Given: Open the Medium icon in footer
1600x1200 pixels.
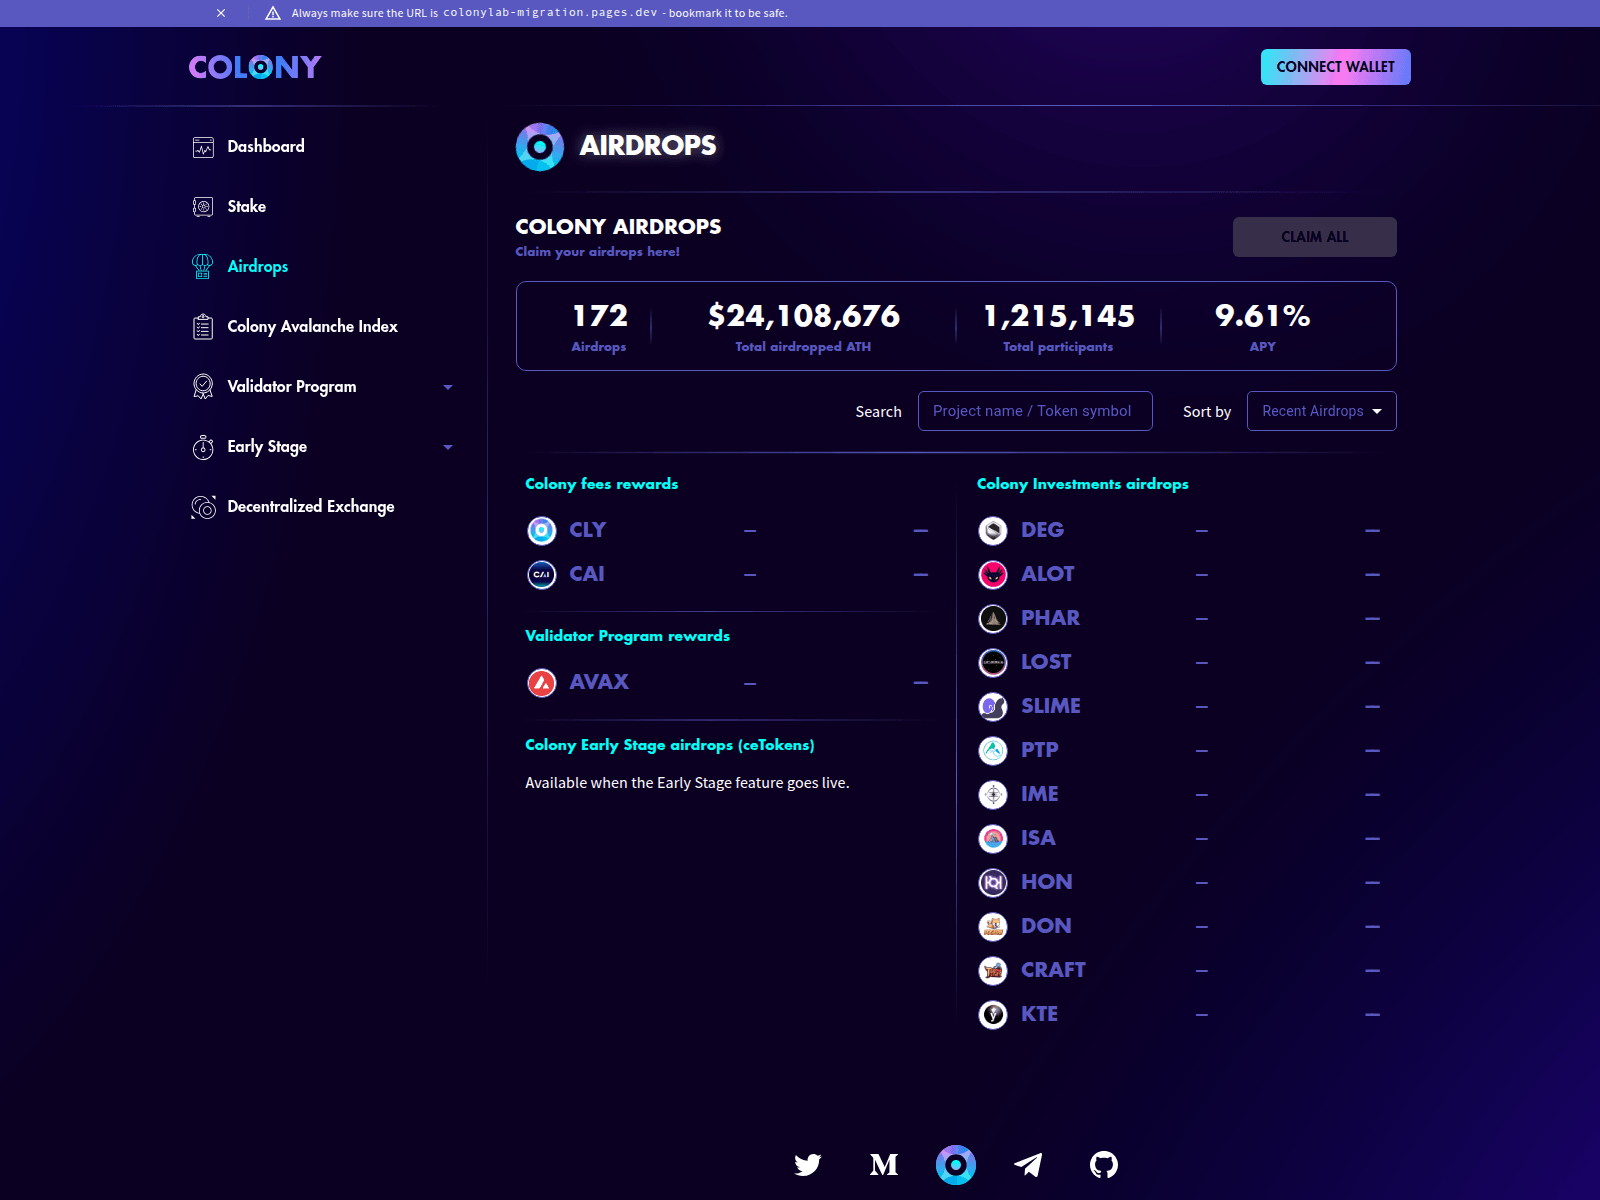Looking at the screenshot, I should tap(883, 1165).
